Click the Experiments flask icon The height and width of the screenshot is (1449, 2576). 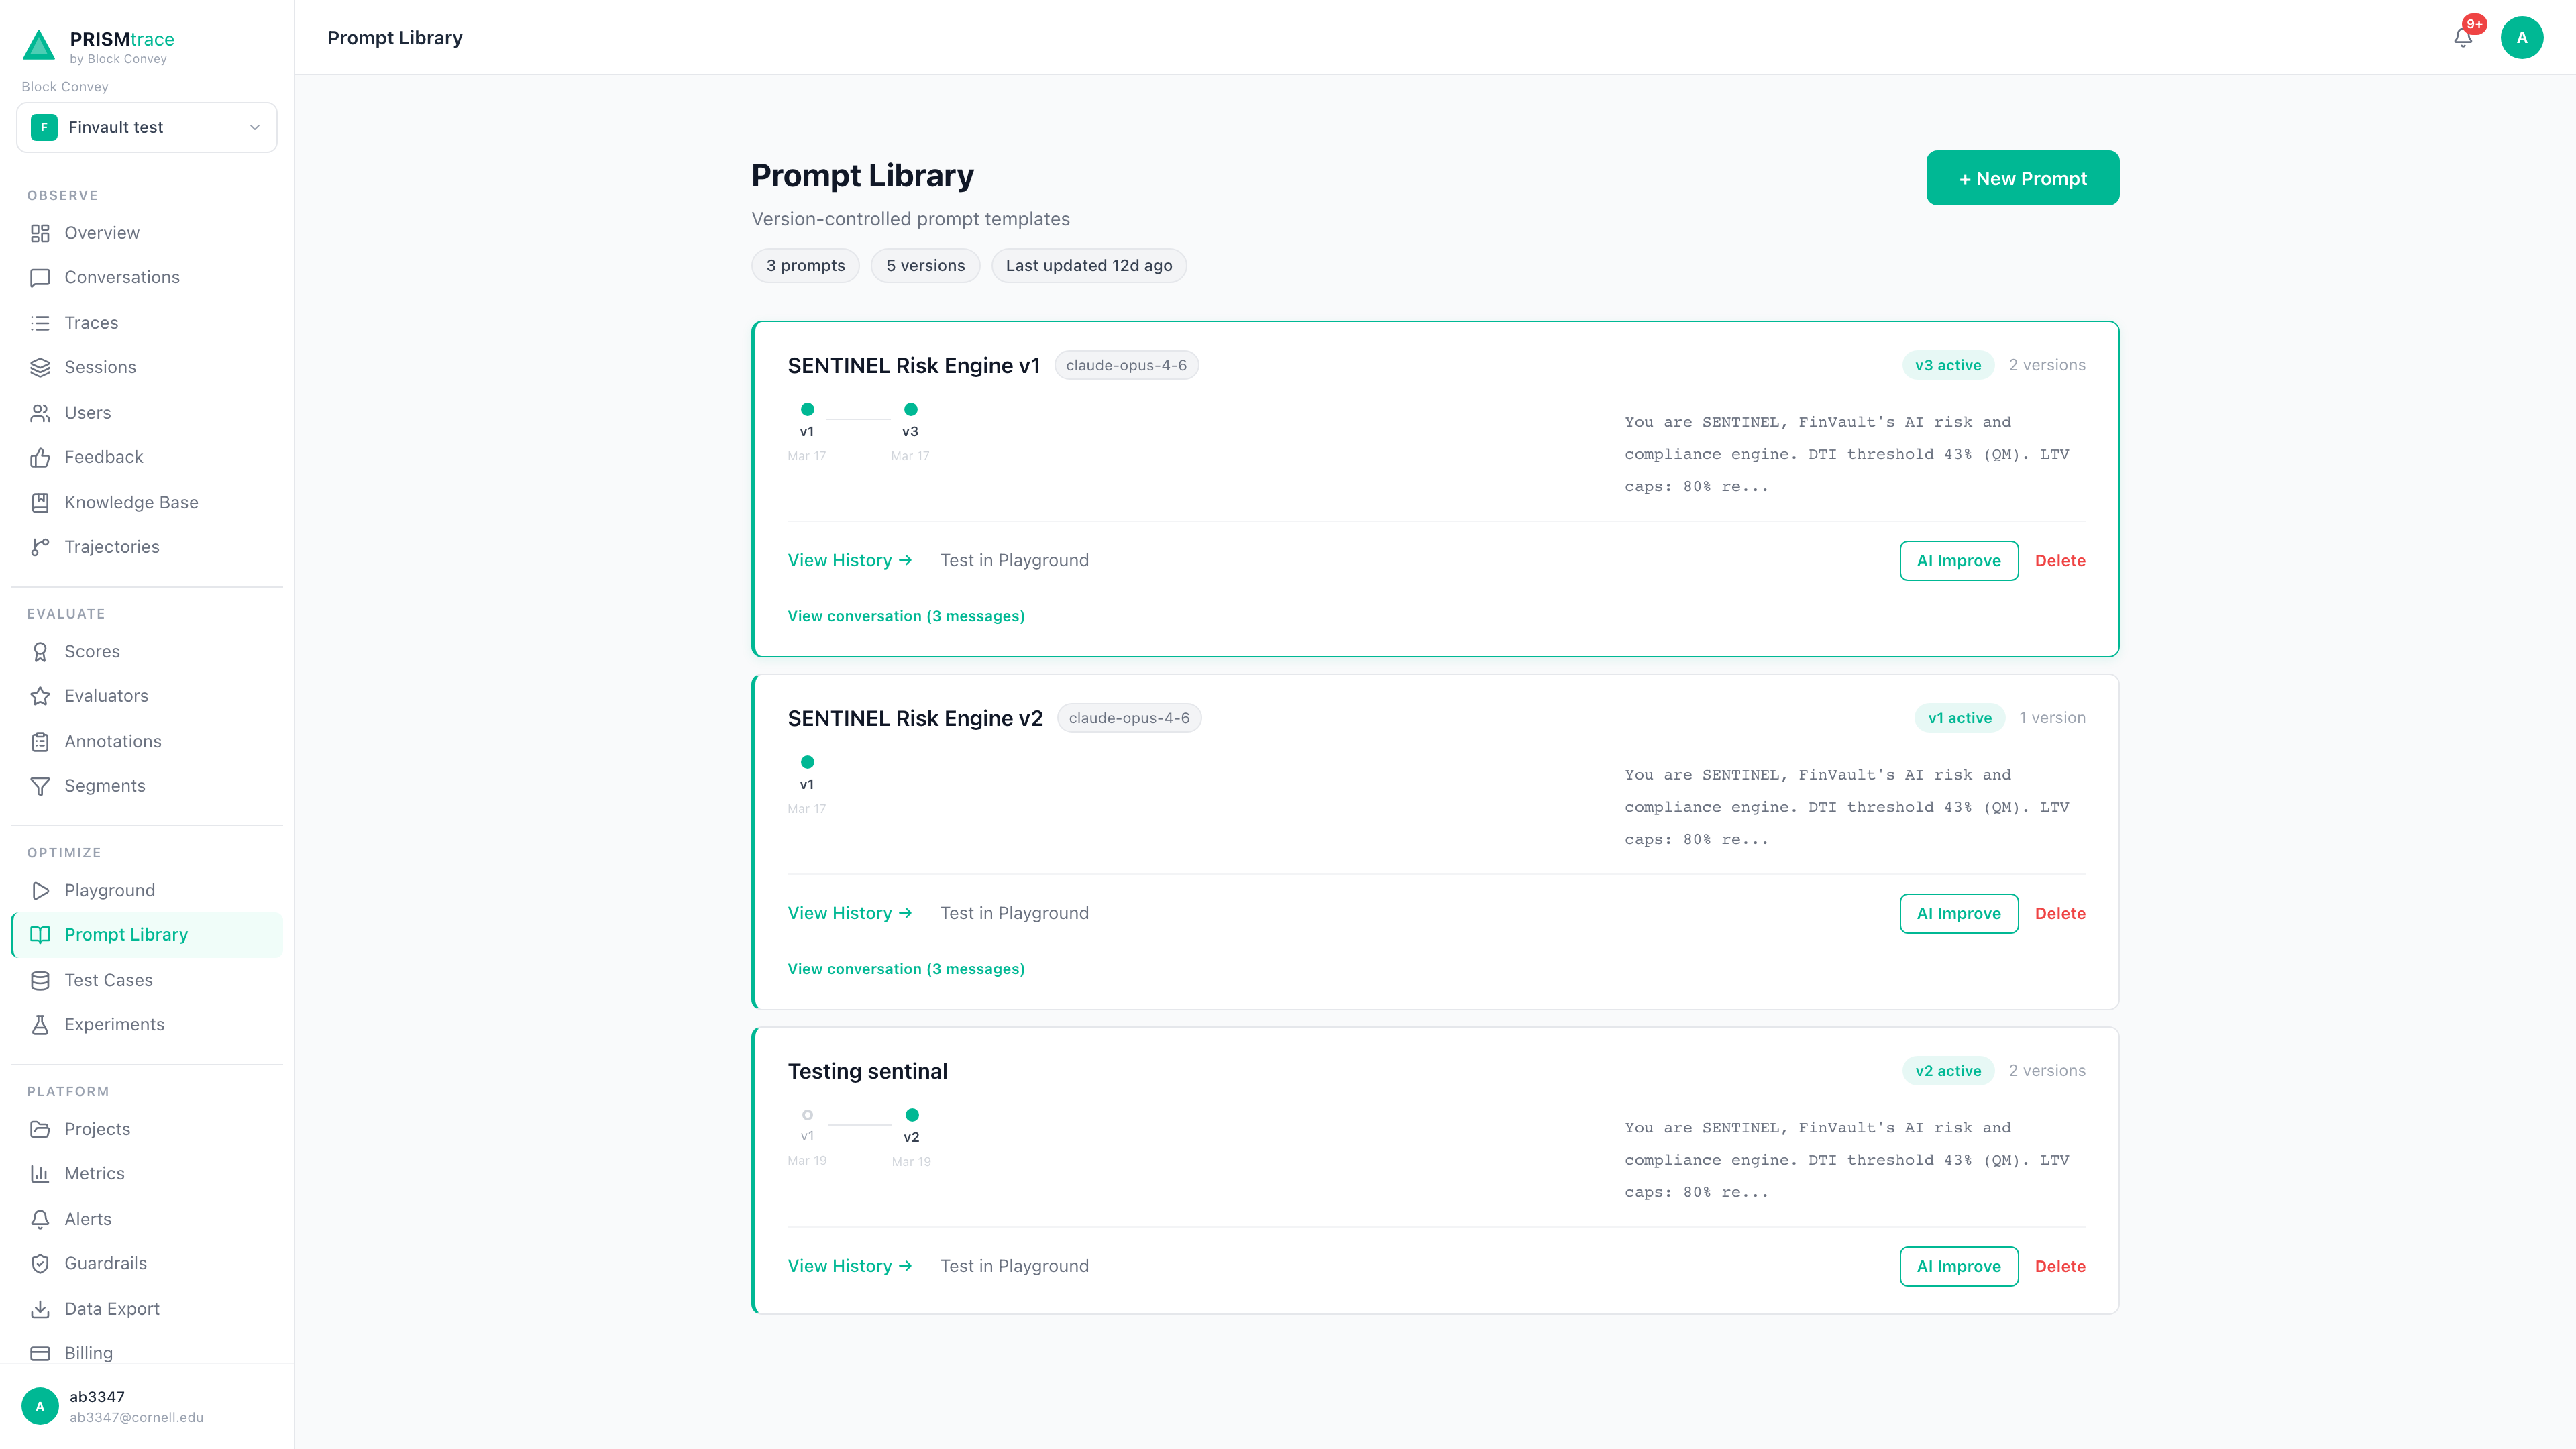tap(40, 1025)
